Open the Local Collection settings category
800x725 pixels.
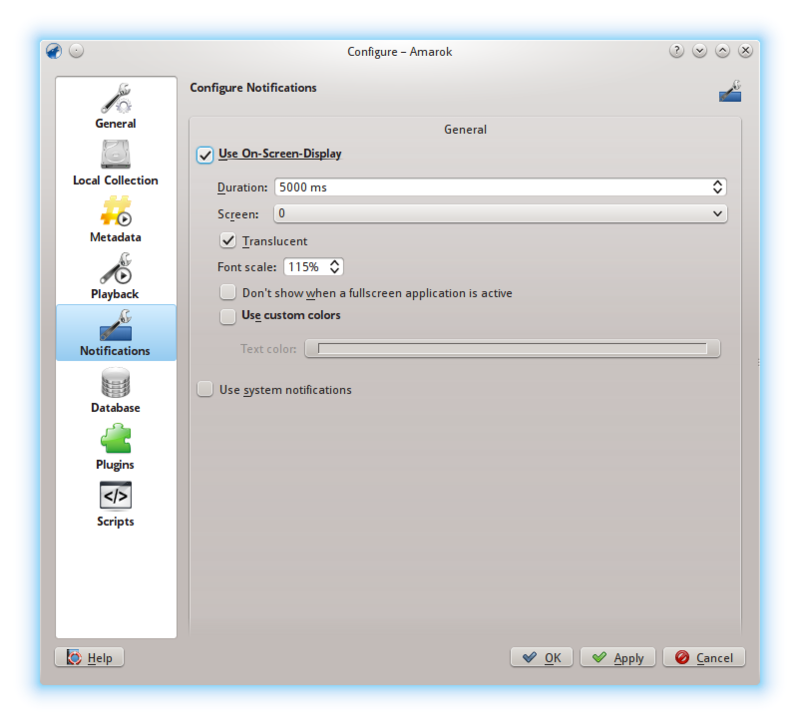click(x=116, y=163)
